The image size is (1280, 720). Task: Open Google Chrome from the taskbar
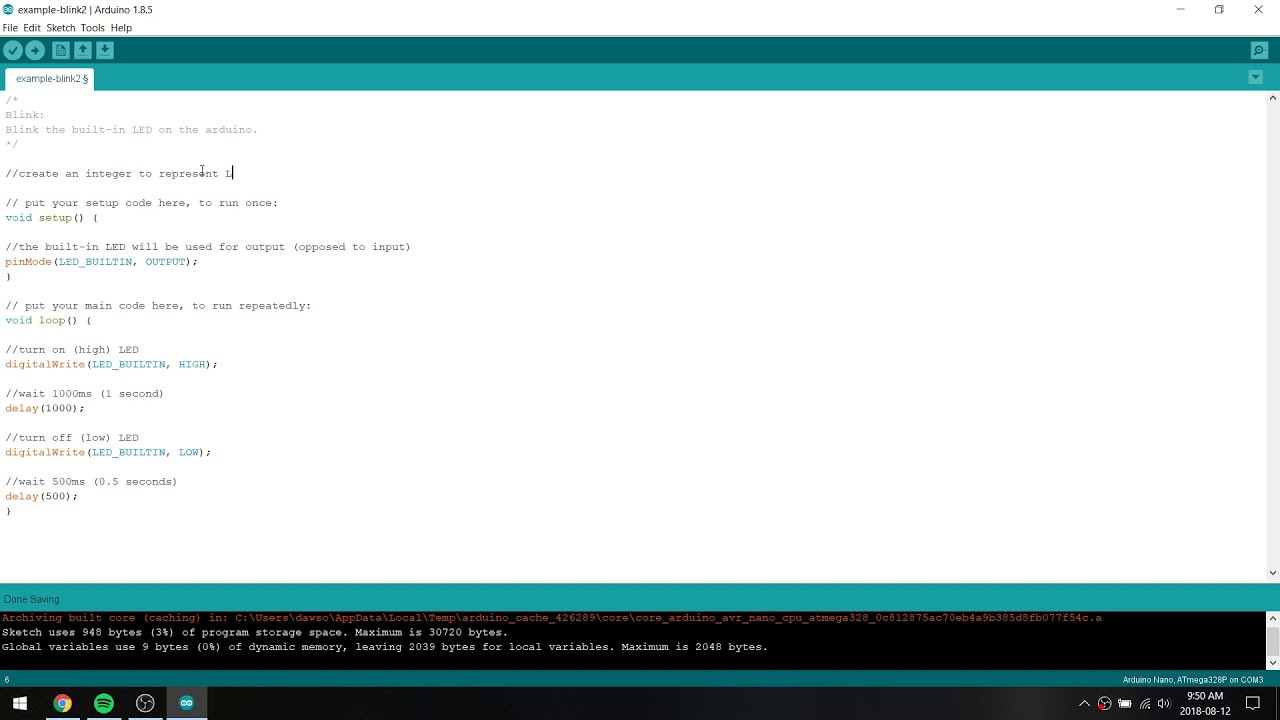pos(62,703)
